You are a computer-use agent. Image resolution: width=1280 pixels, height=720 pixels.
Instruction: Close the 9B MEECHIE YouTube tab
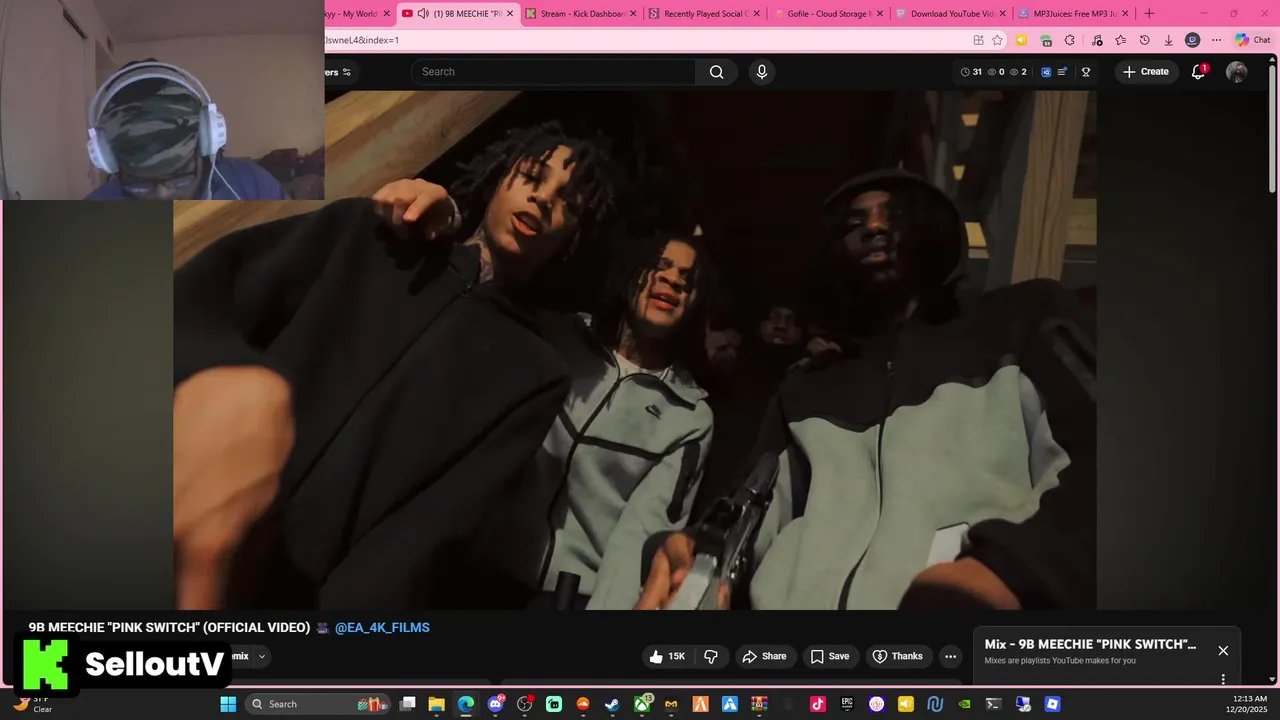[x=510, y=13]
